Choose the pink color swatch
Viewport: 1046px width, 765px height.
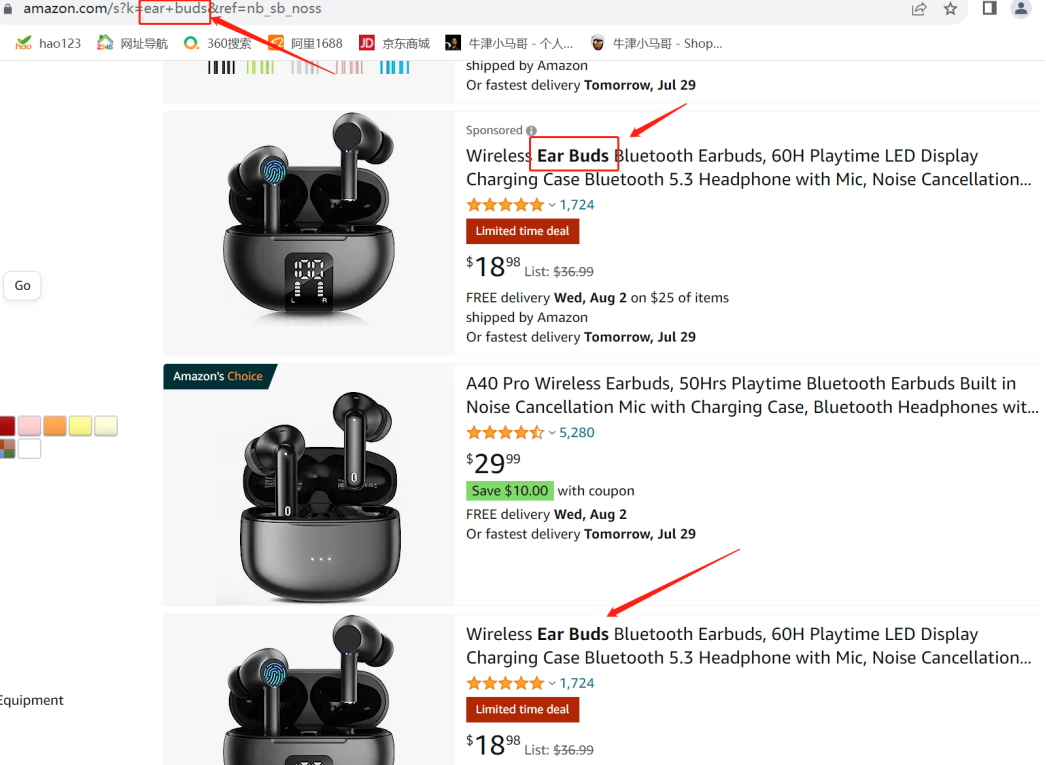(x=29, y=426)
